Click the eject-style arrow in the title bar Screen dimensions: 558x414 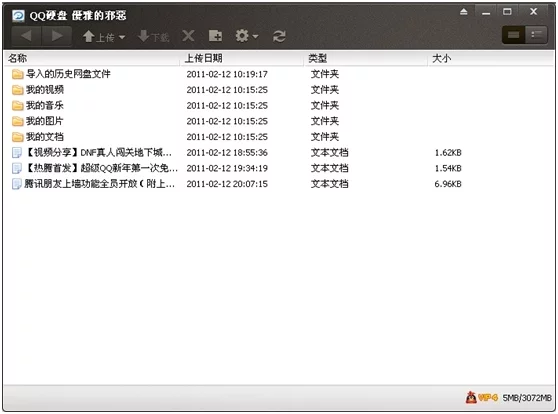tap(464, 12)
